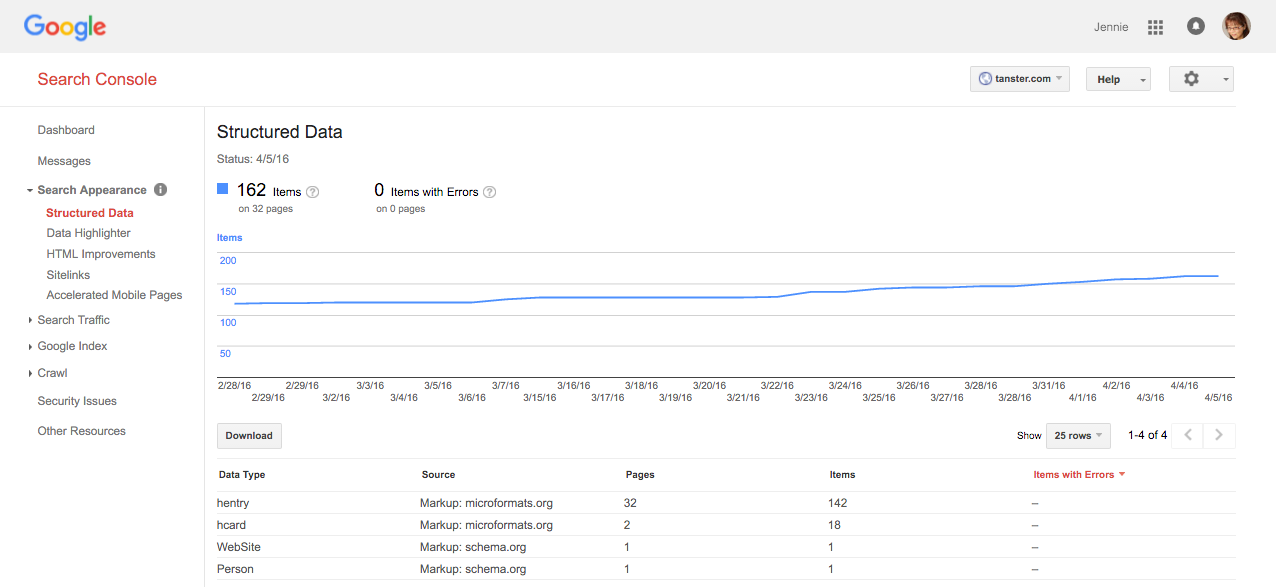Click the next page arrow in pagination

click(x=1218, y=435)
